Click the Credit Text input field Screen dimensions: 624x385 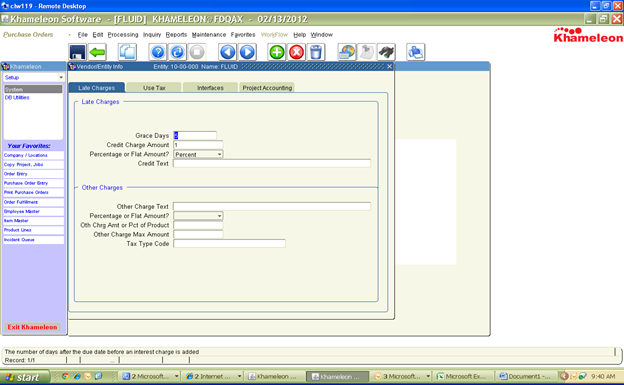click(x=272, y=164)
